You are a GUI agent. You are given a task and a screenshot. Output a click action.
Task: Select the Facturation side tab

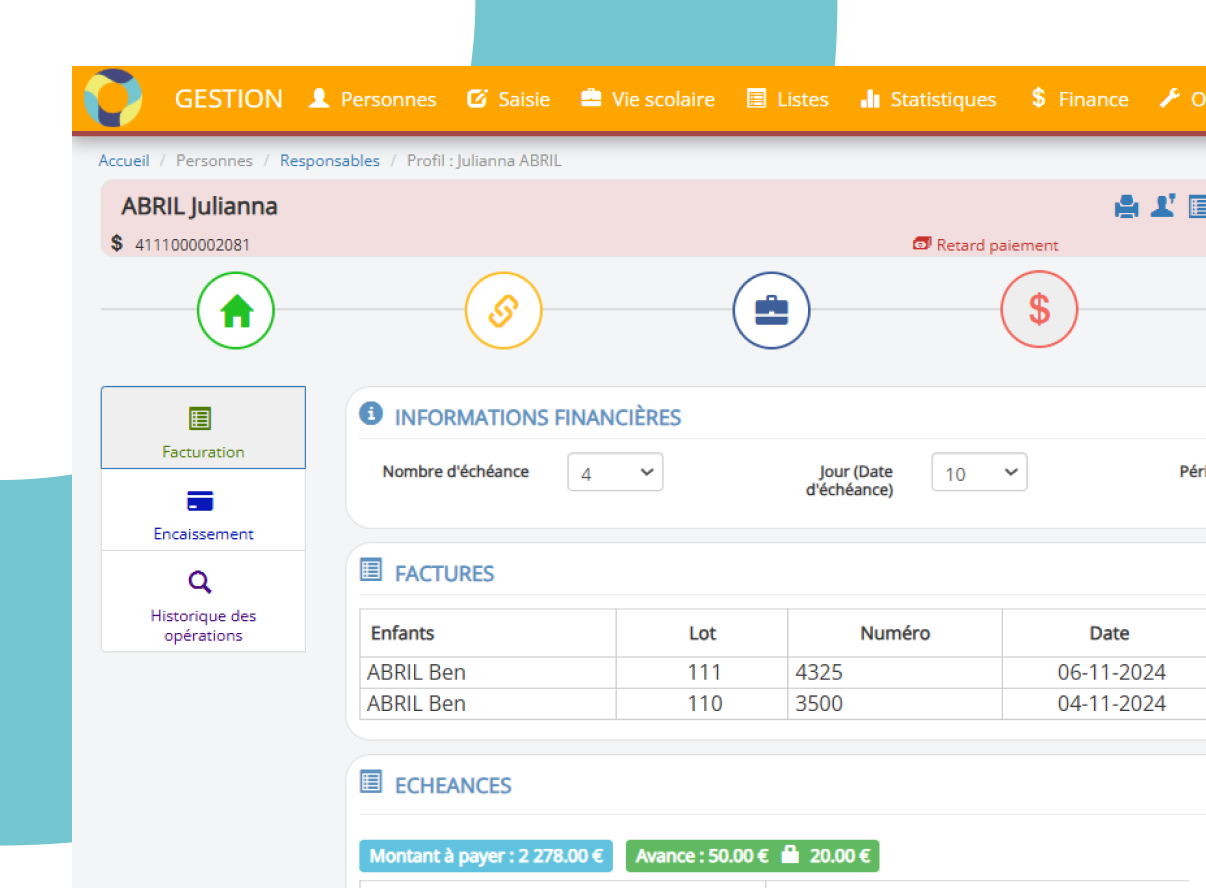[x=203, y=428]
